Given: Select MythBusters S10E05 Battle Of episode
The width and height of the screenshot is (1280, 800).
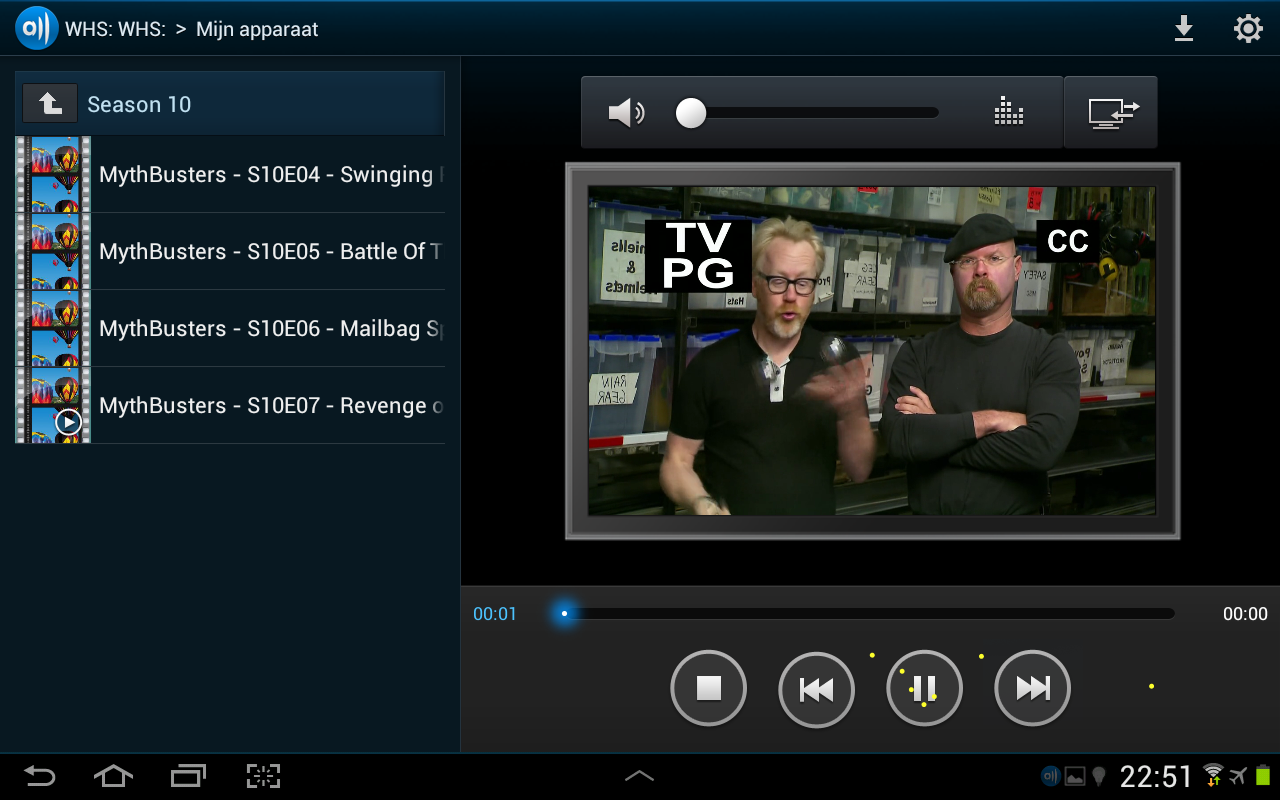Looking at the screenshot, I should pos(230,252).
